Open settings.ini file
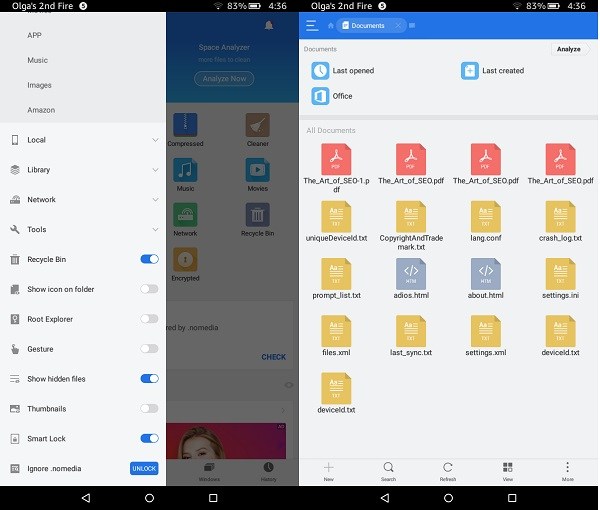 pyautogui.click(x=560, y=279)
